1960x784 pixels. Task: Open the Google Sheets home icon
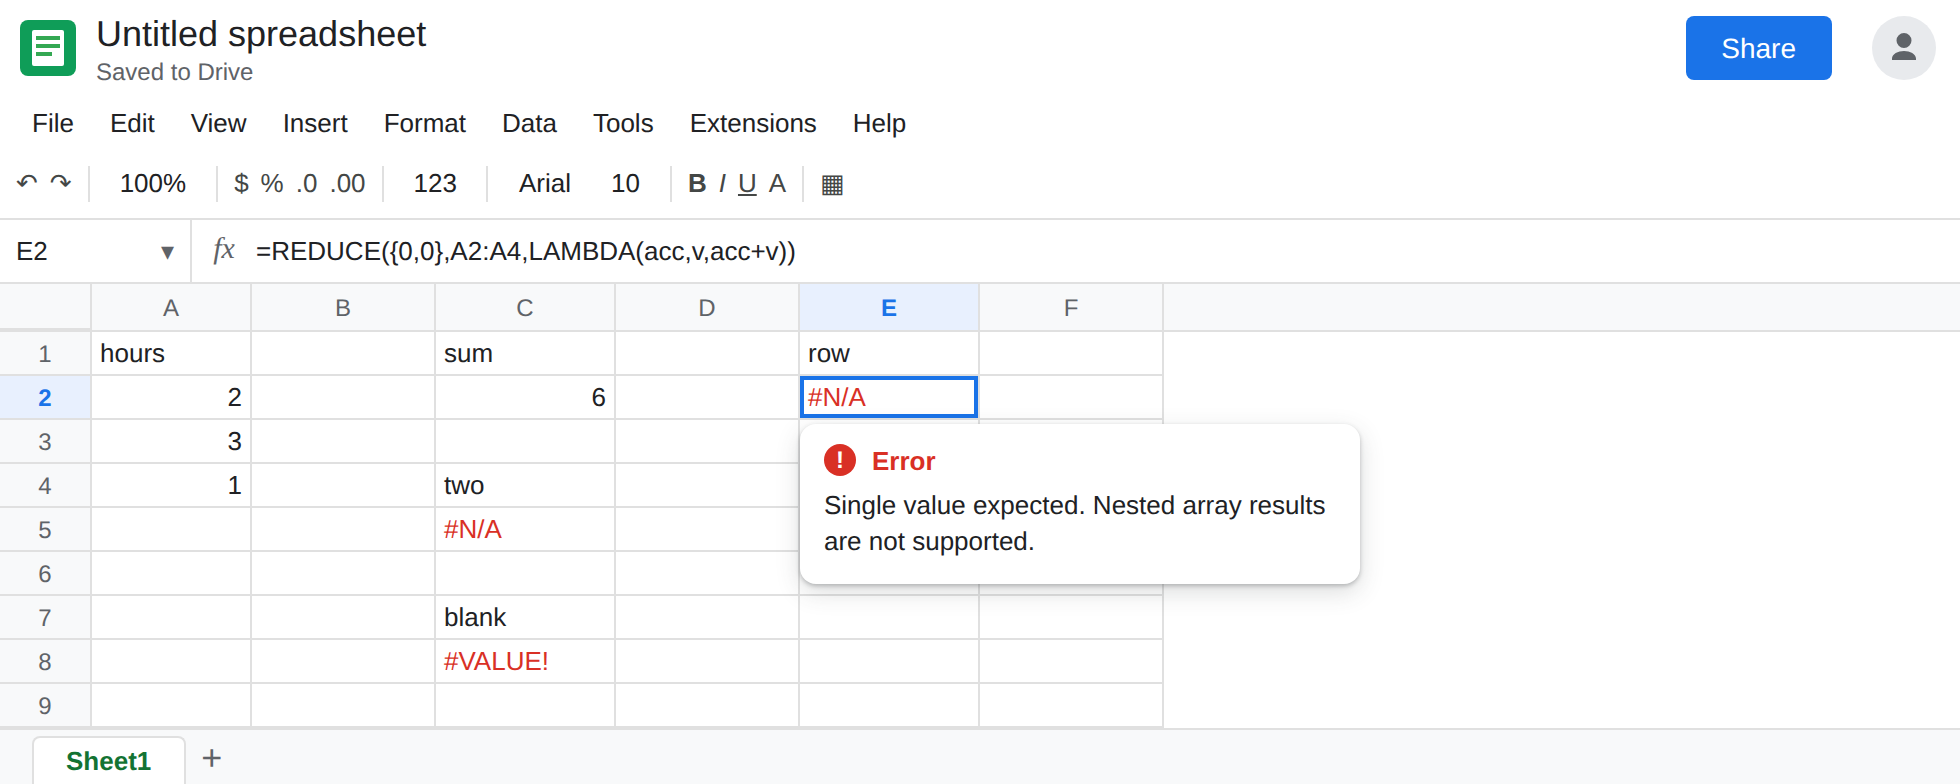[48, 48]
